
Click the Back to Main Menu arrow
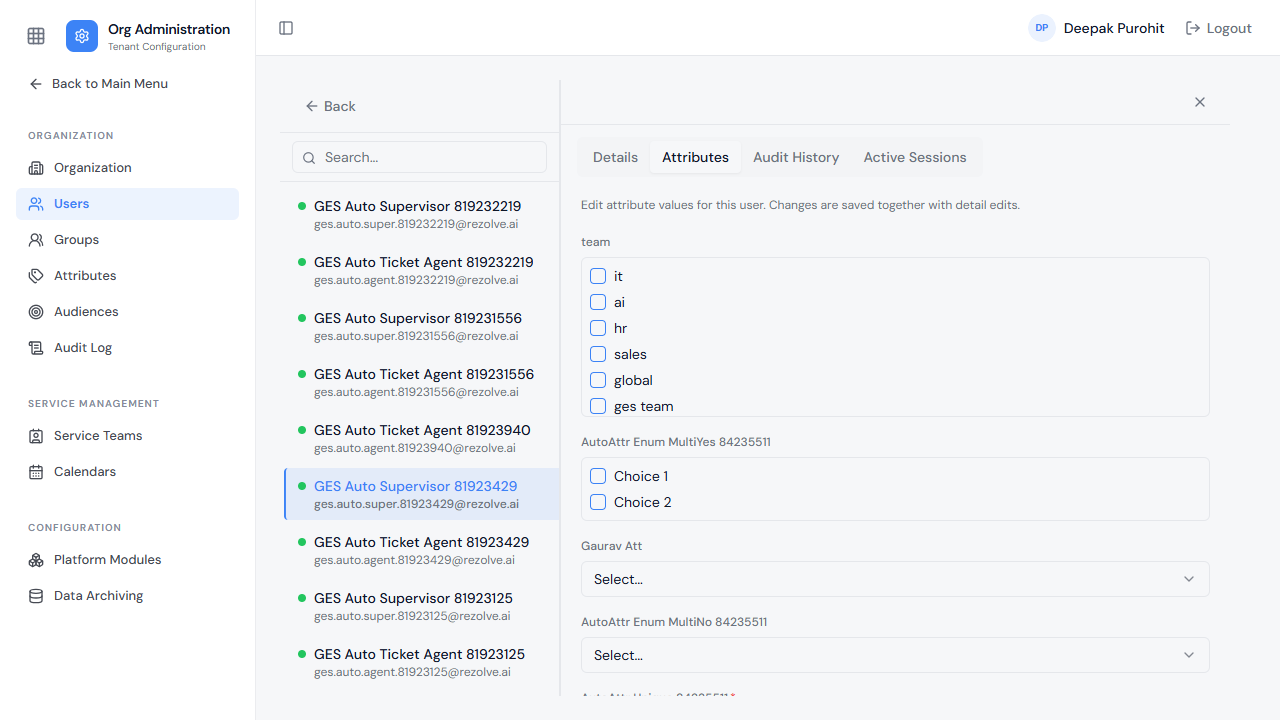(x=36, y=84)
